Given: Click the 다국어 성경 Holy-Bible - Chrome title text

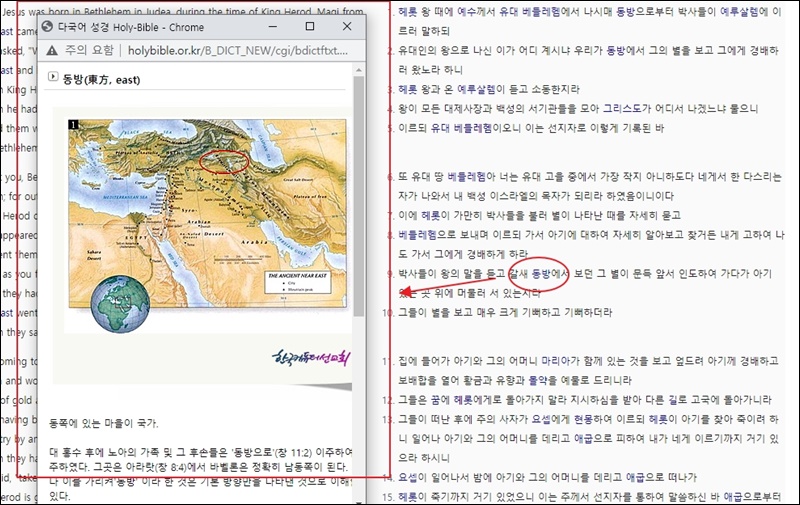Looking at the screenshot, I should click(131, 28).
